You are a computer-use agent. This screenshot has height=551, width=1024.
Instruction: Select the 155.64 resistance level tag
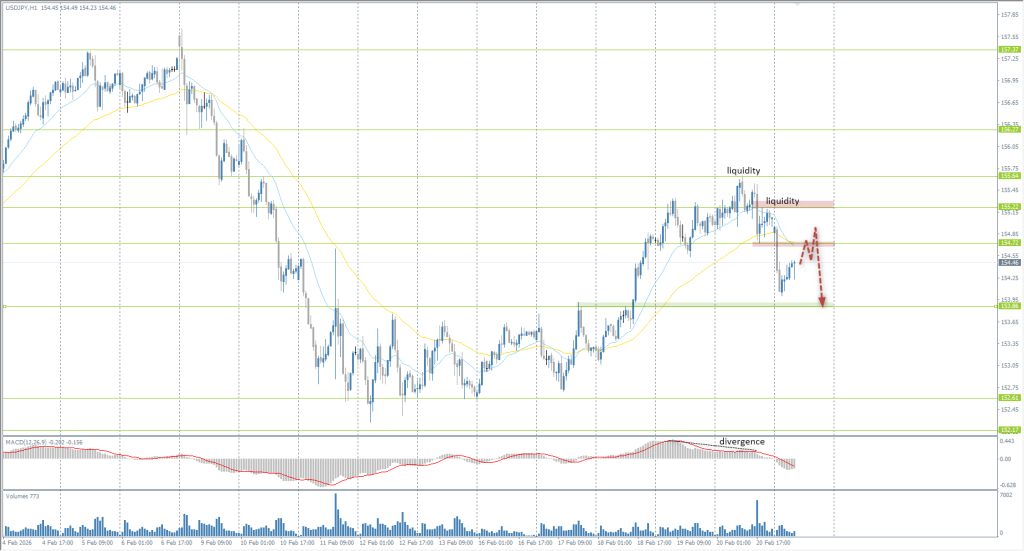(1009, 176)
